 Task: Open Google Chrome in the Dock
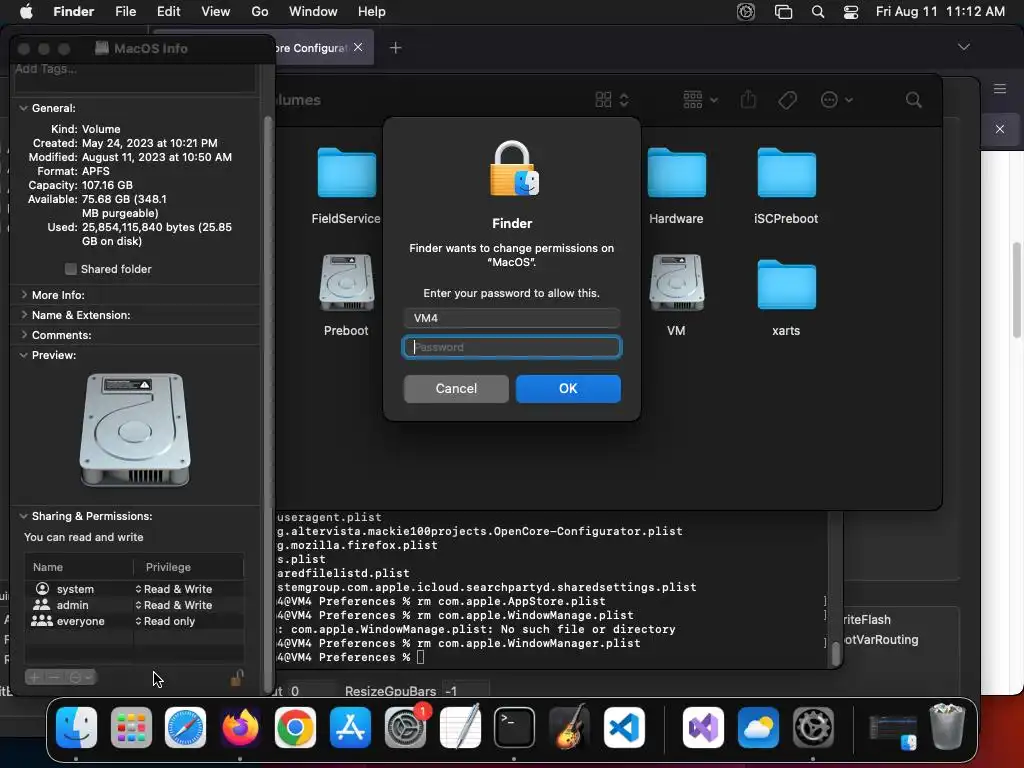coord(295,728)
